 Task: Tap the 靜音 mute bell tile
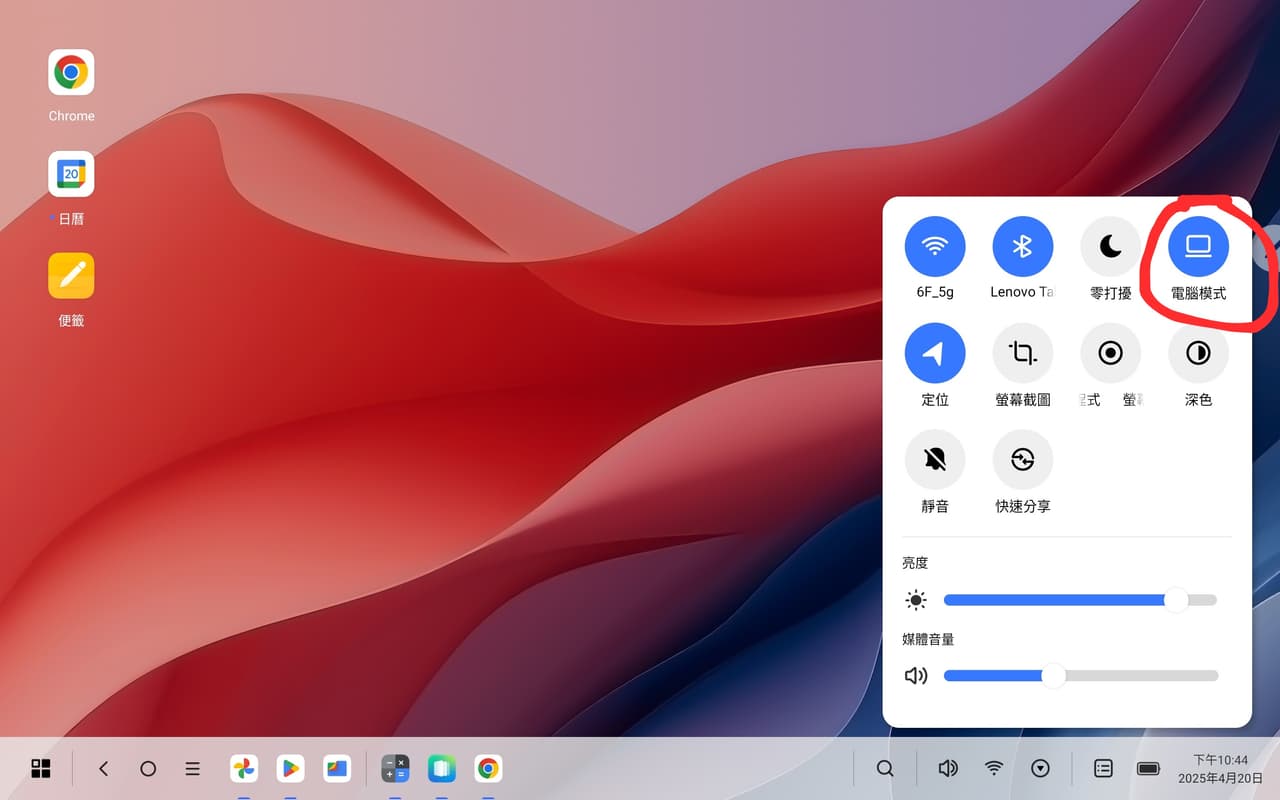click(935, 460)
